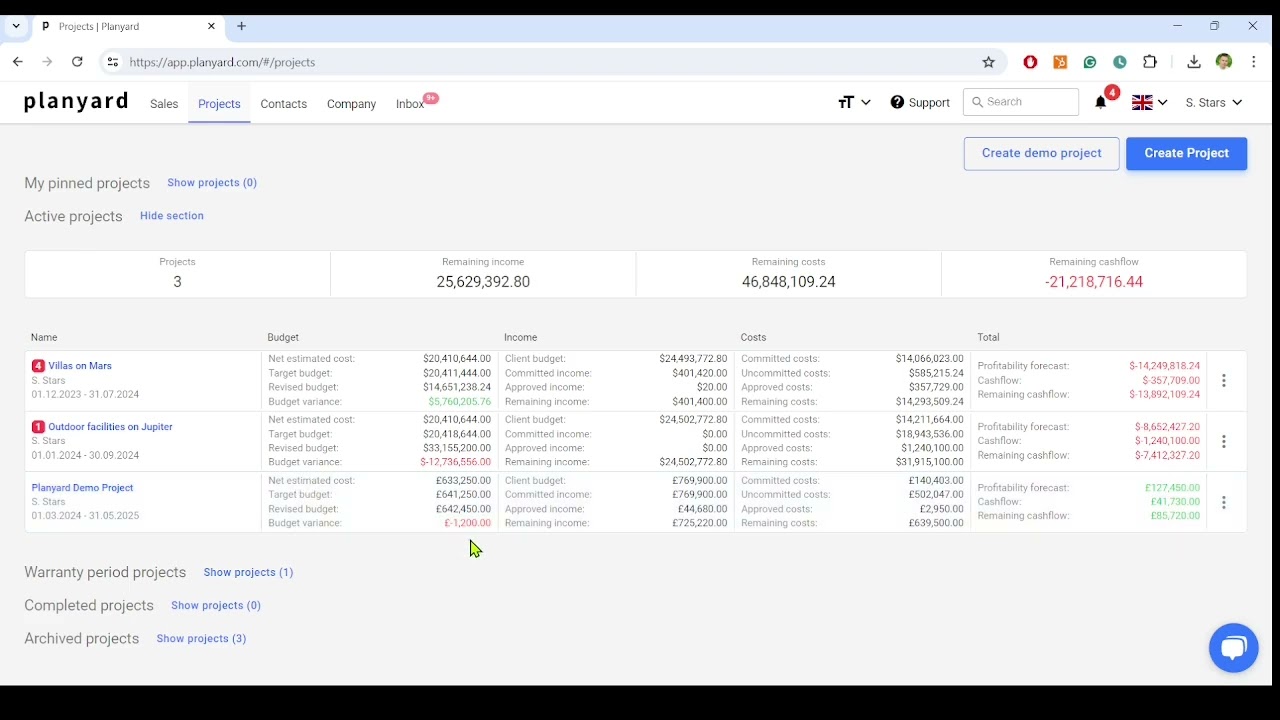
Task: View site information icon in address bar
Action: (x=112, y=62)
